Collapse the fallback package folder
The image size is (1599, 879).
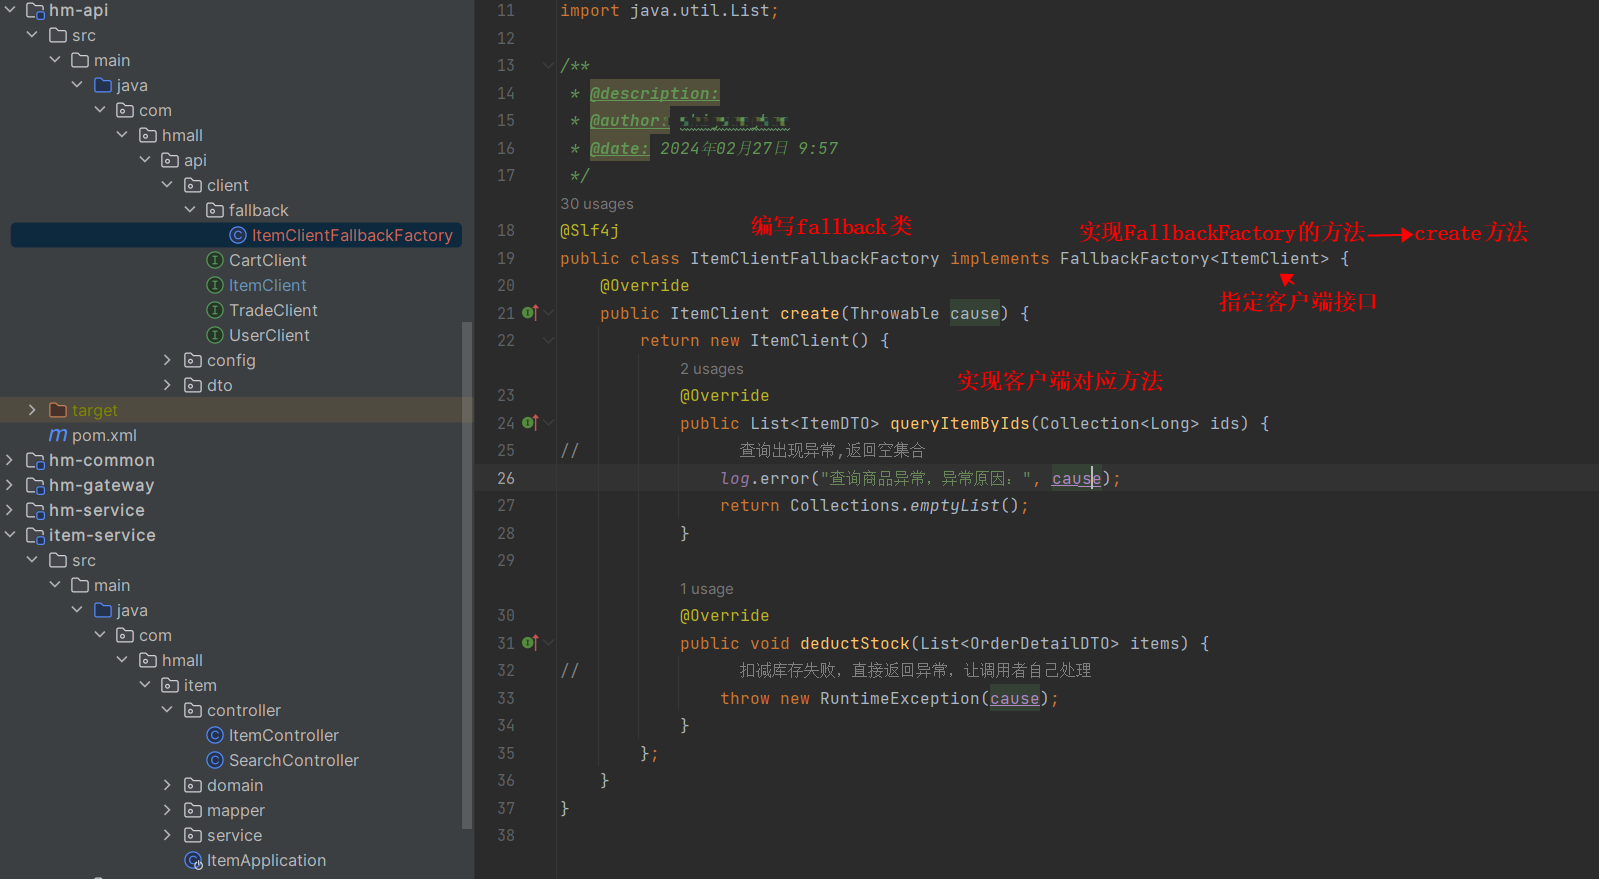[190, 210]
